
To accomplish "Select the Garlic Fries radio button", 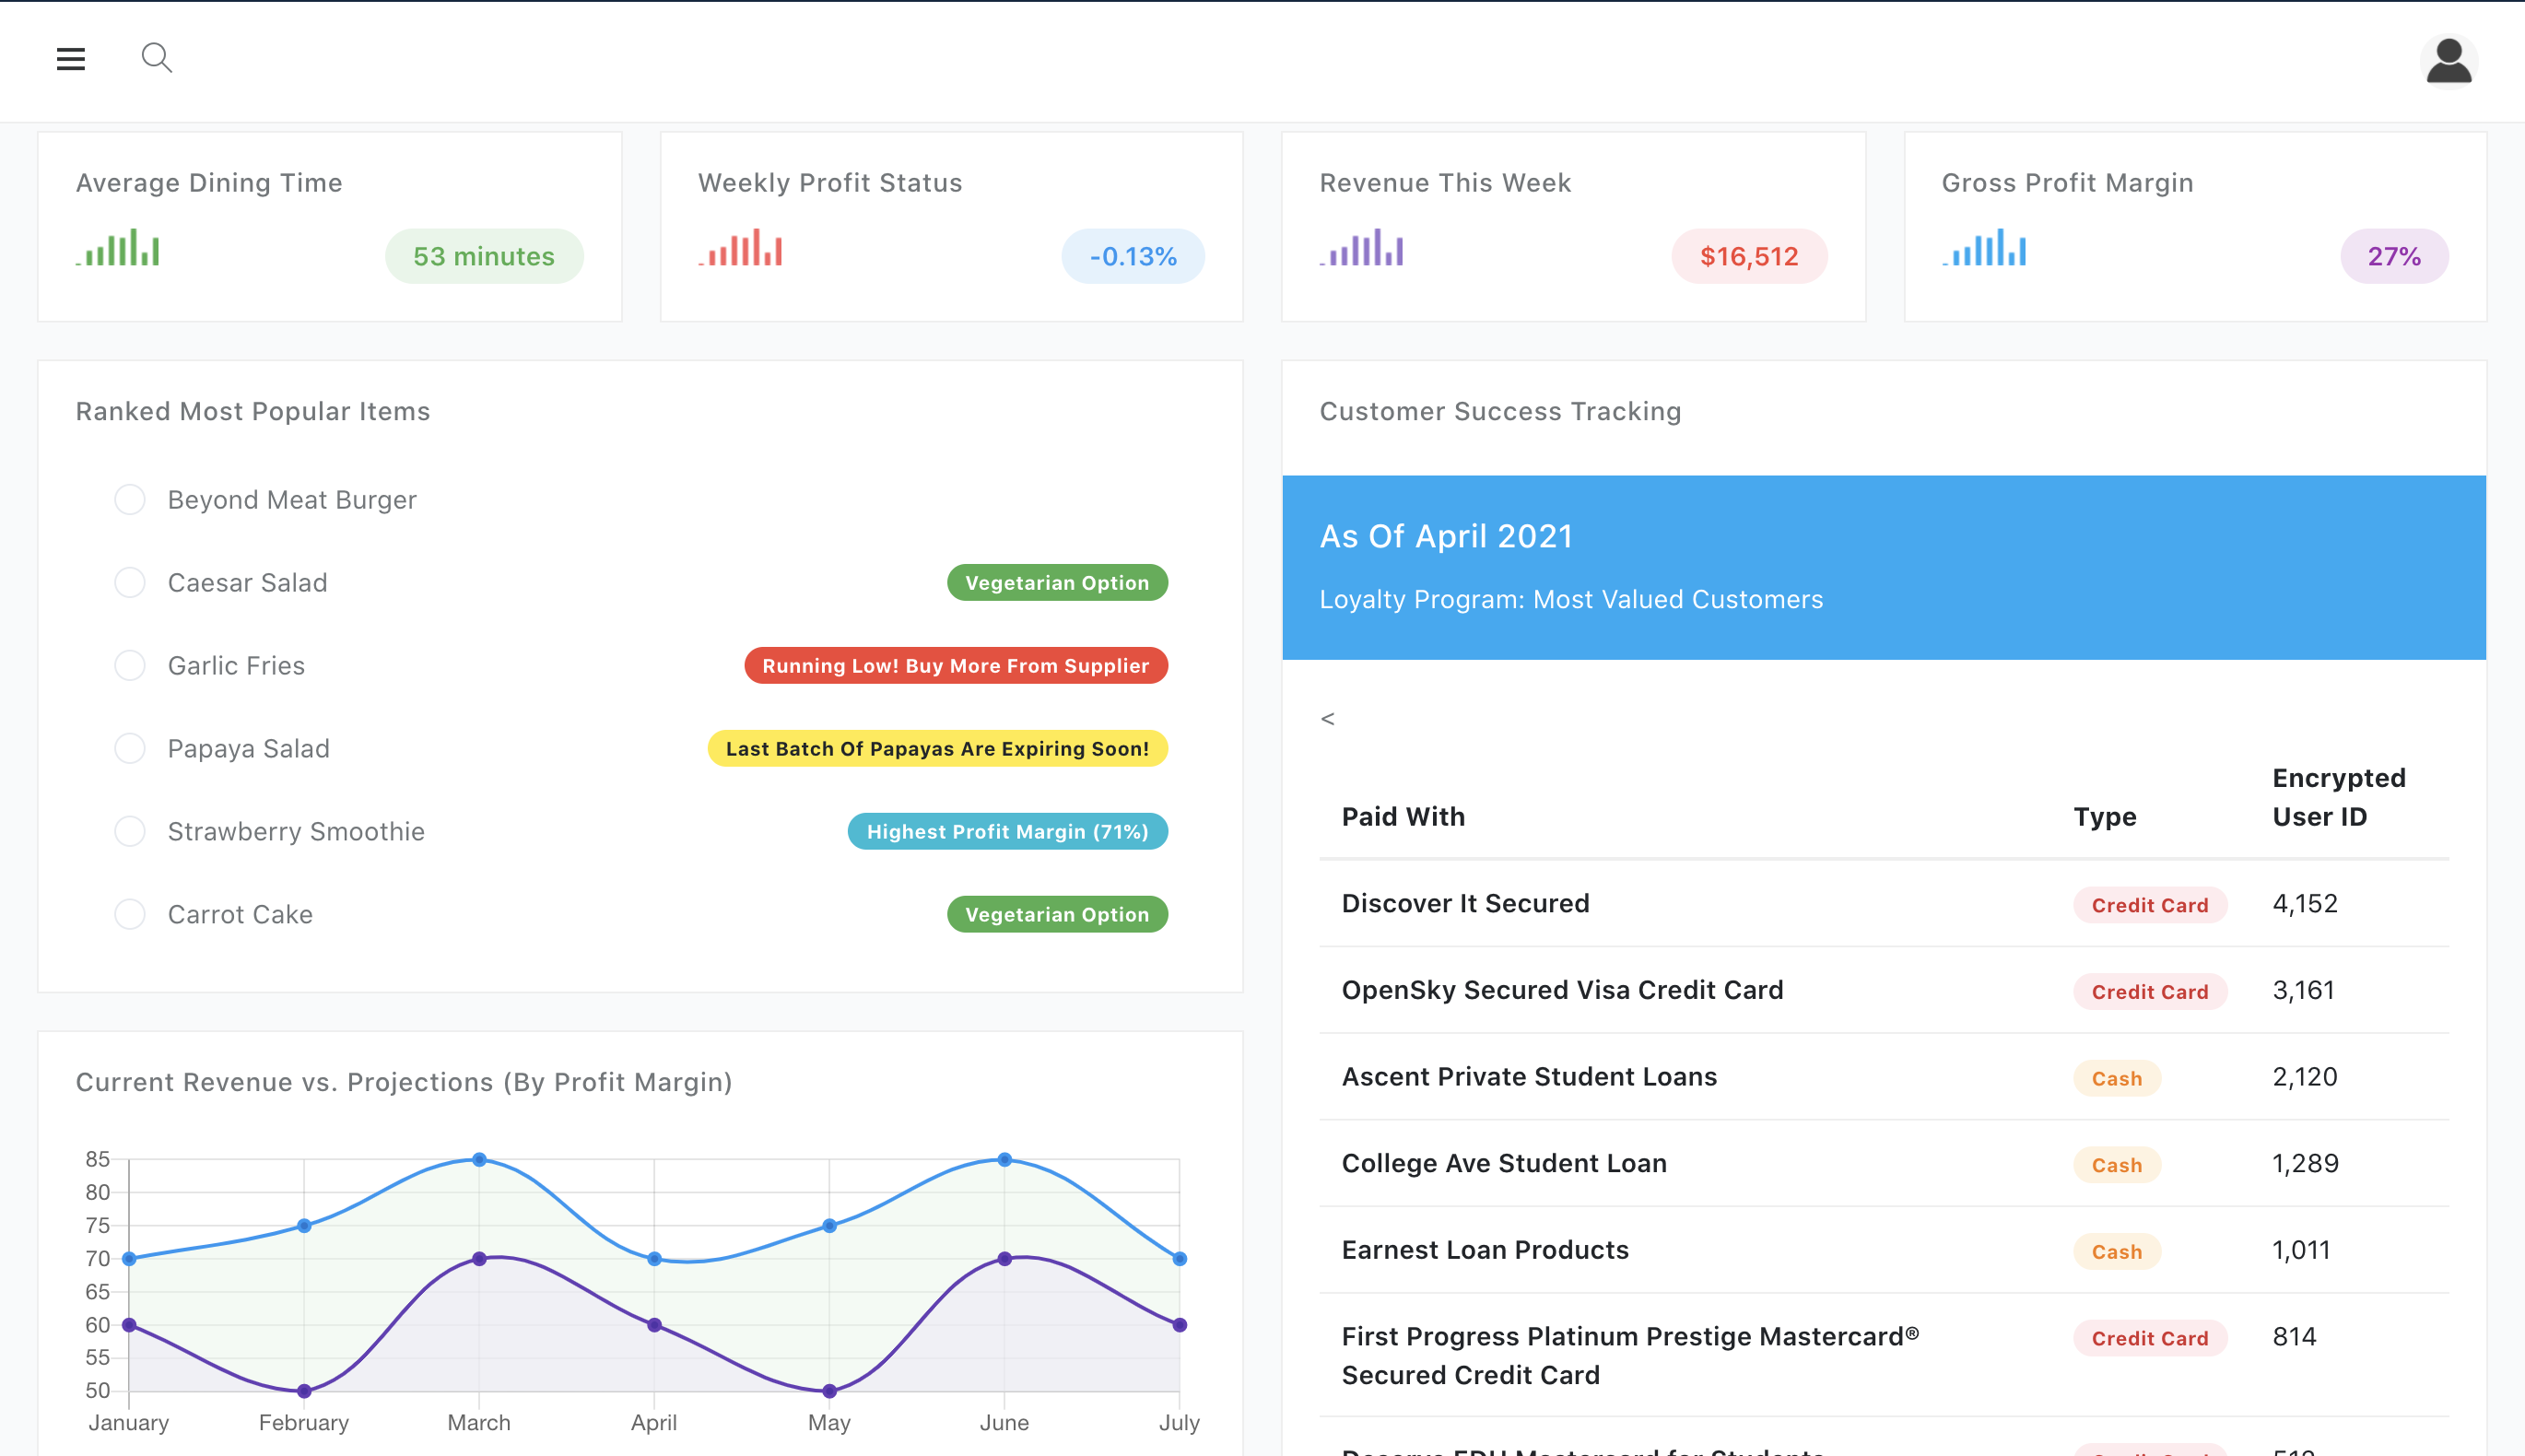I will point(130,665).
